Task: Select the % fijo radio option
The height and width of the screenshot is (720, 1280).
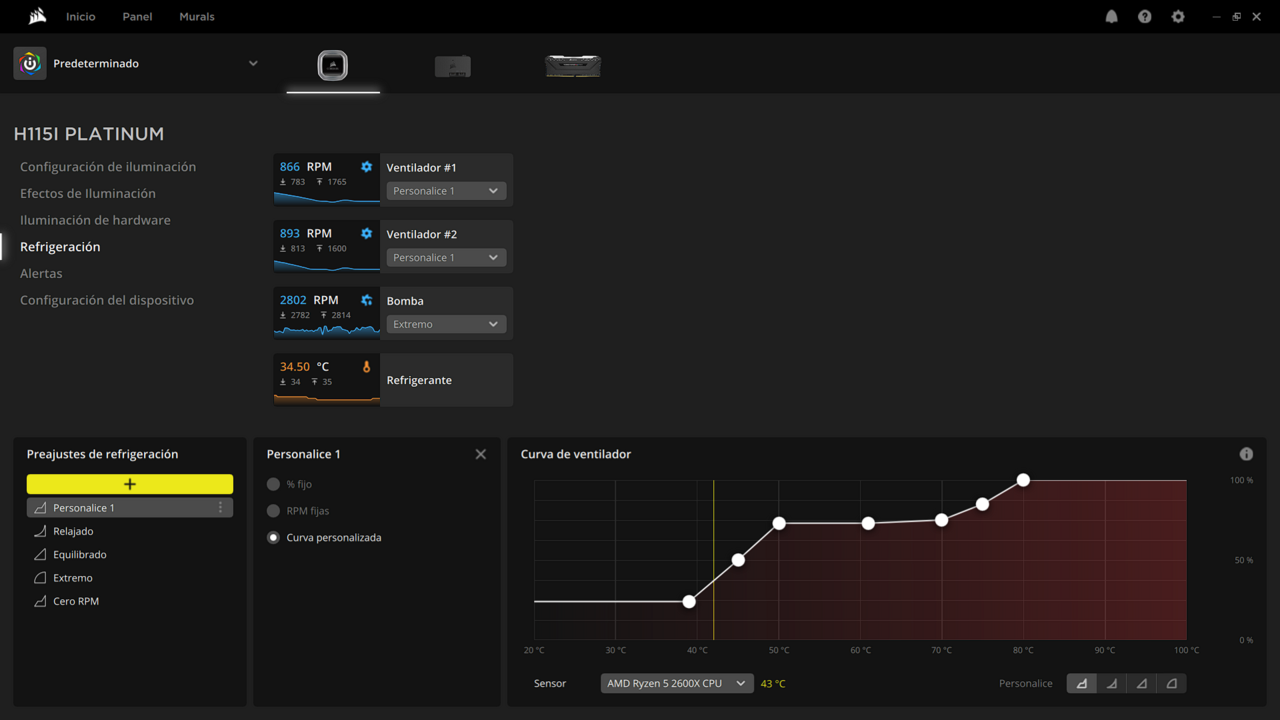Action: [273, 484]
